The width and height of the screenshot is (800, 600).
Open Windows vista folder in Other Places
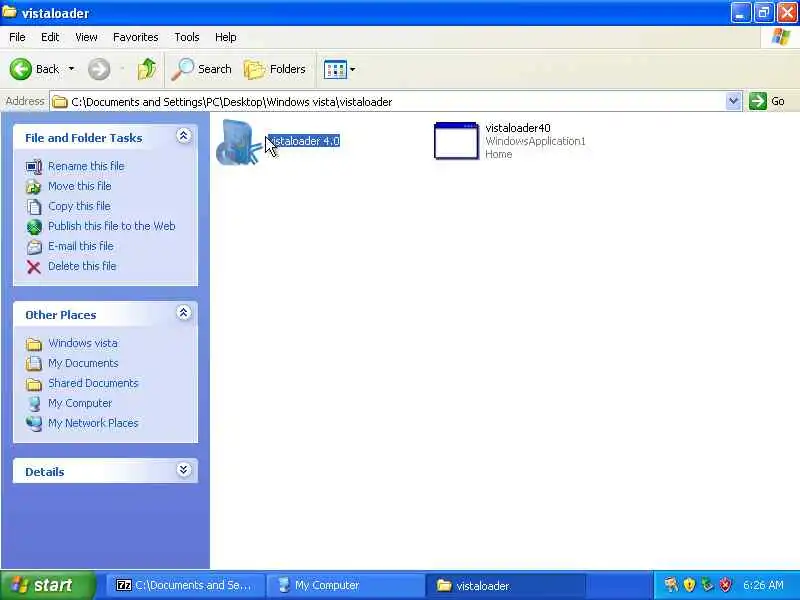tap(83, 343)
